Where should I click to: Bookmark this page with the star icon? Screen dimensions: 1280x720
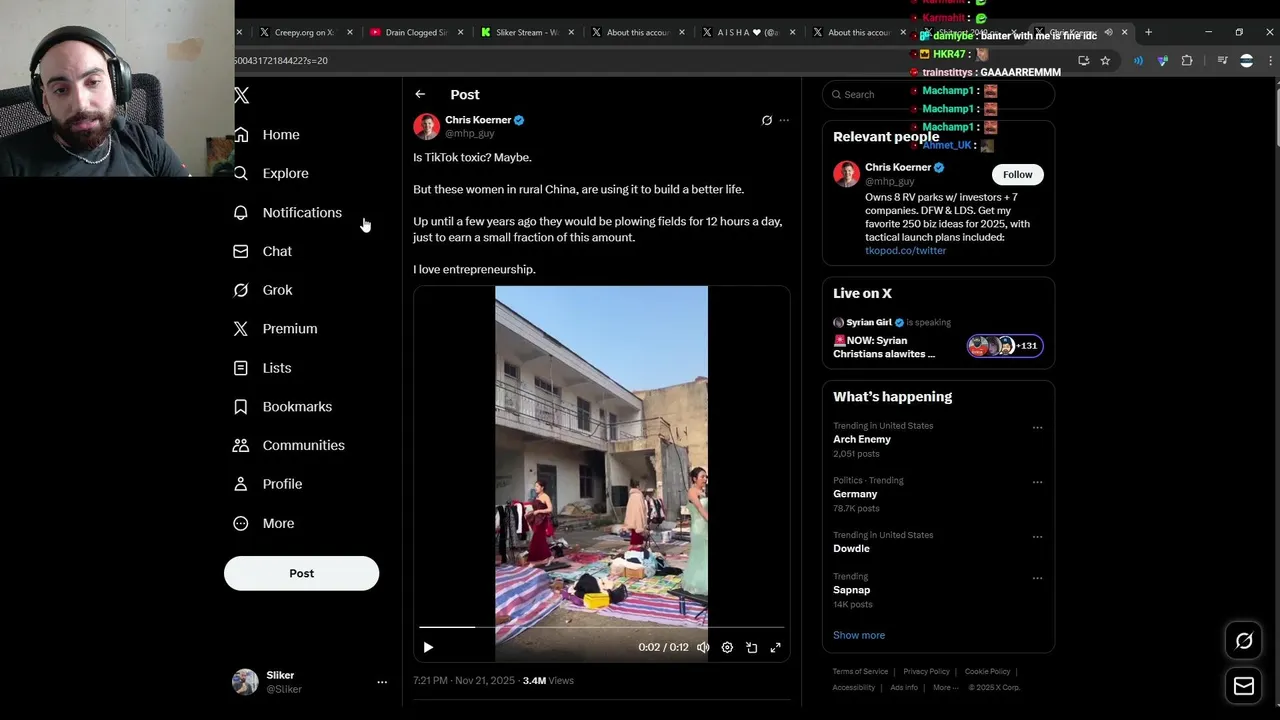pos(1105,61)
